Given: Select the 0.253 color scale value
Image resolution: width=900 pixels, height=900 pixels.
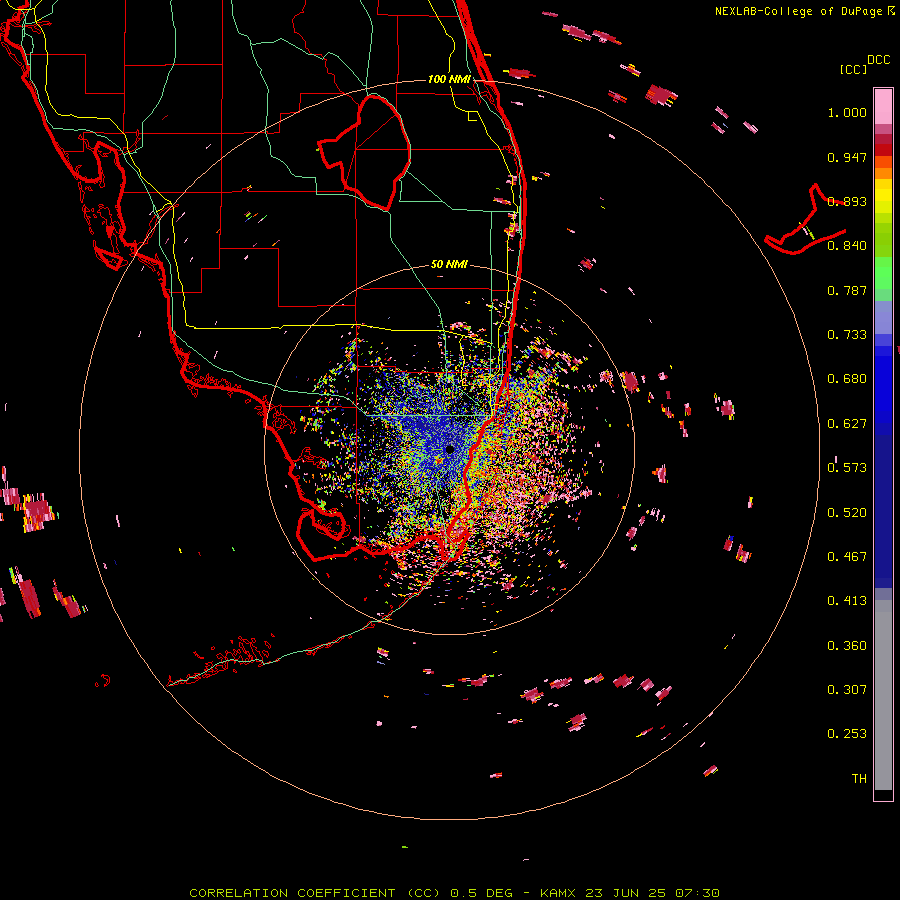Looking at the screenshot, I should coord(847,734).
